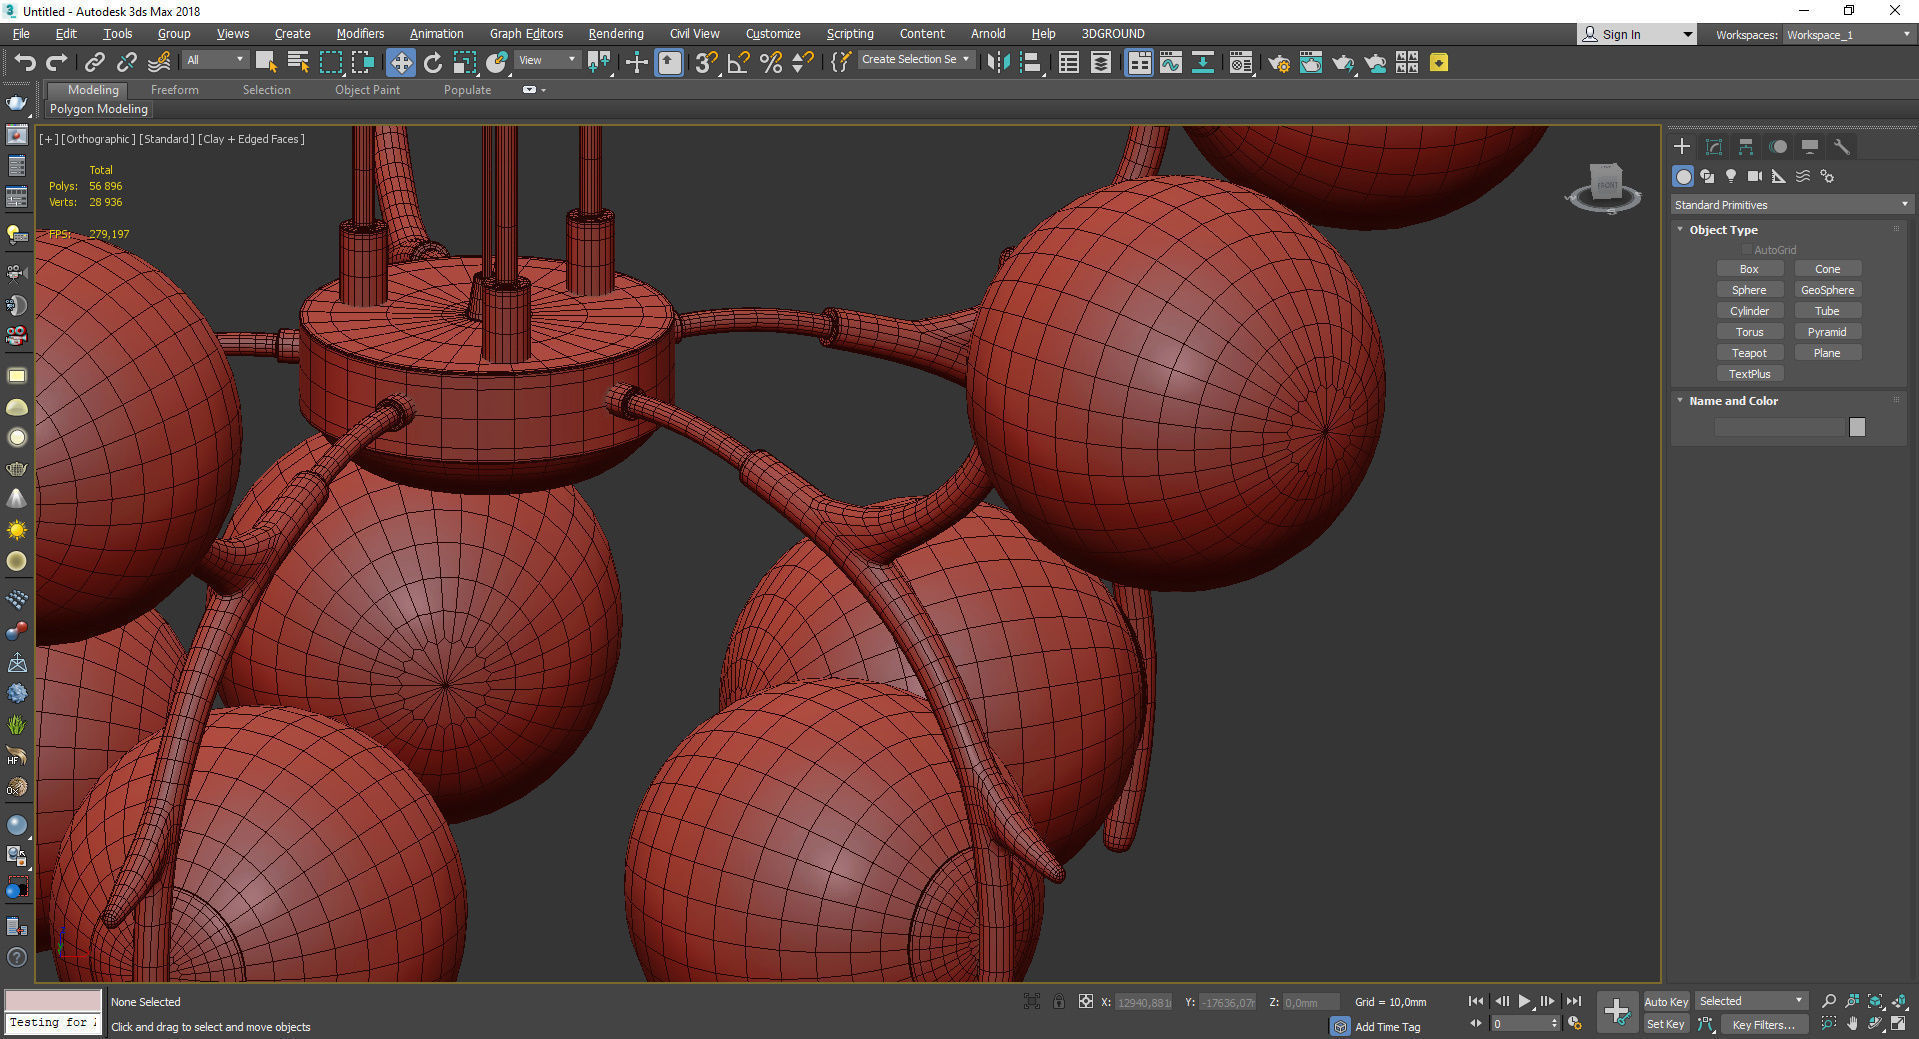Toggle the 3D Snaps button
The image size is (1919, 1039).
coord(706,63)
